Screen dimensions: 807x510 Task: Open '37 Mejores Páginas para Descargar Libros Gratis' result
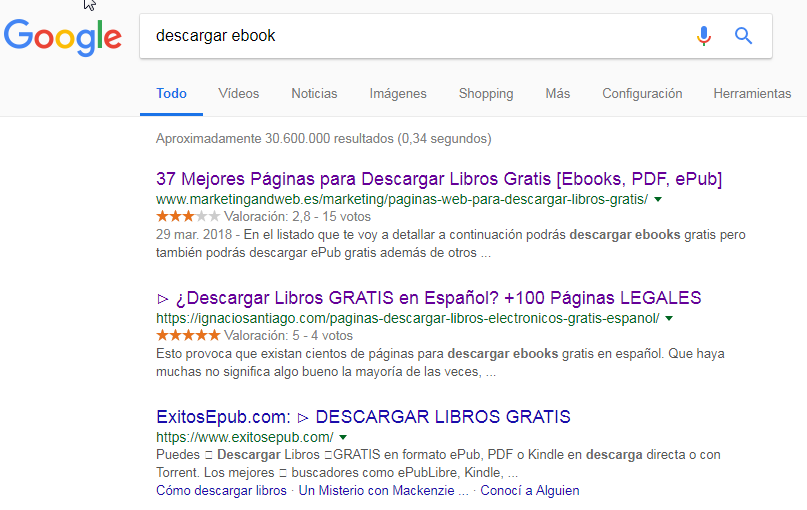[439, 179]
